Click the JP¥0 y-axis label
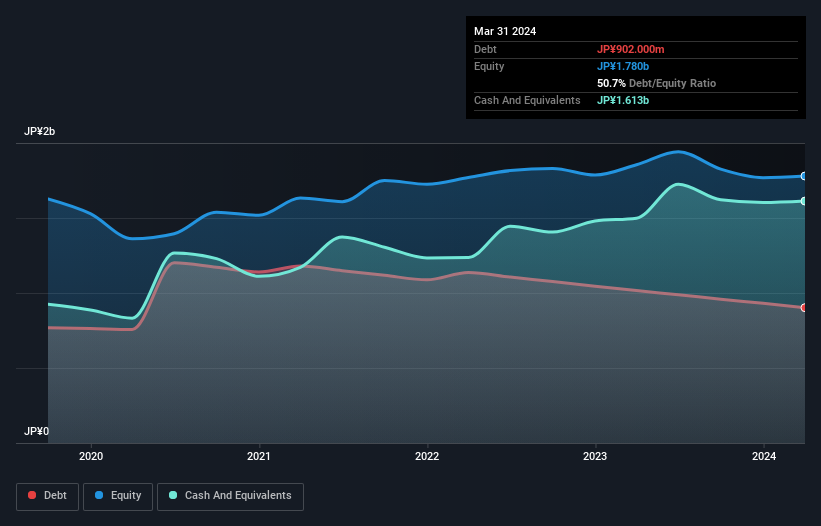The height and width of the screenshot is (526, 821). pyautogui.click(x=36, y=431)
